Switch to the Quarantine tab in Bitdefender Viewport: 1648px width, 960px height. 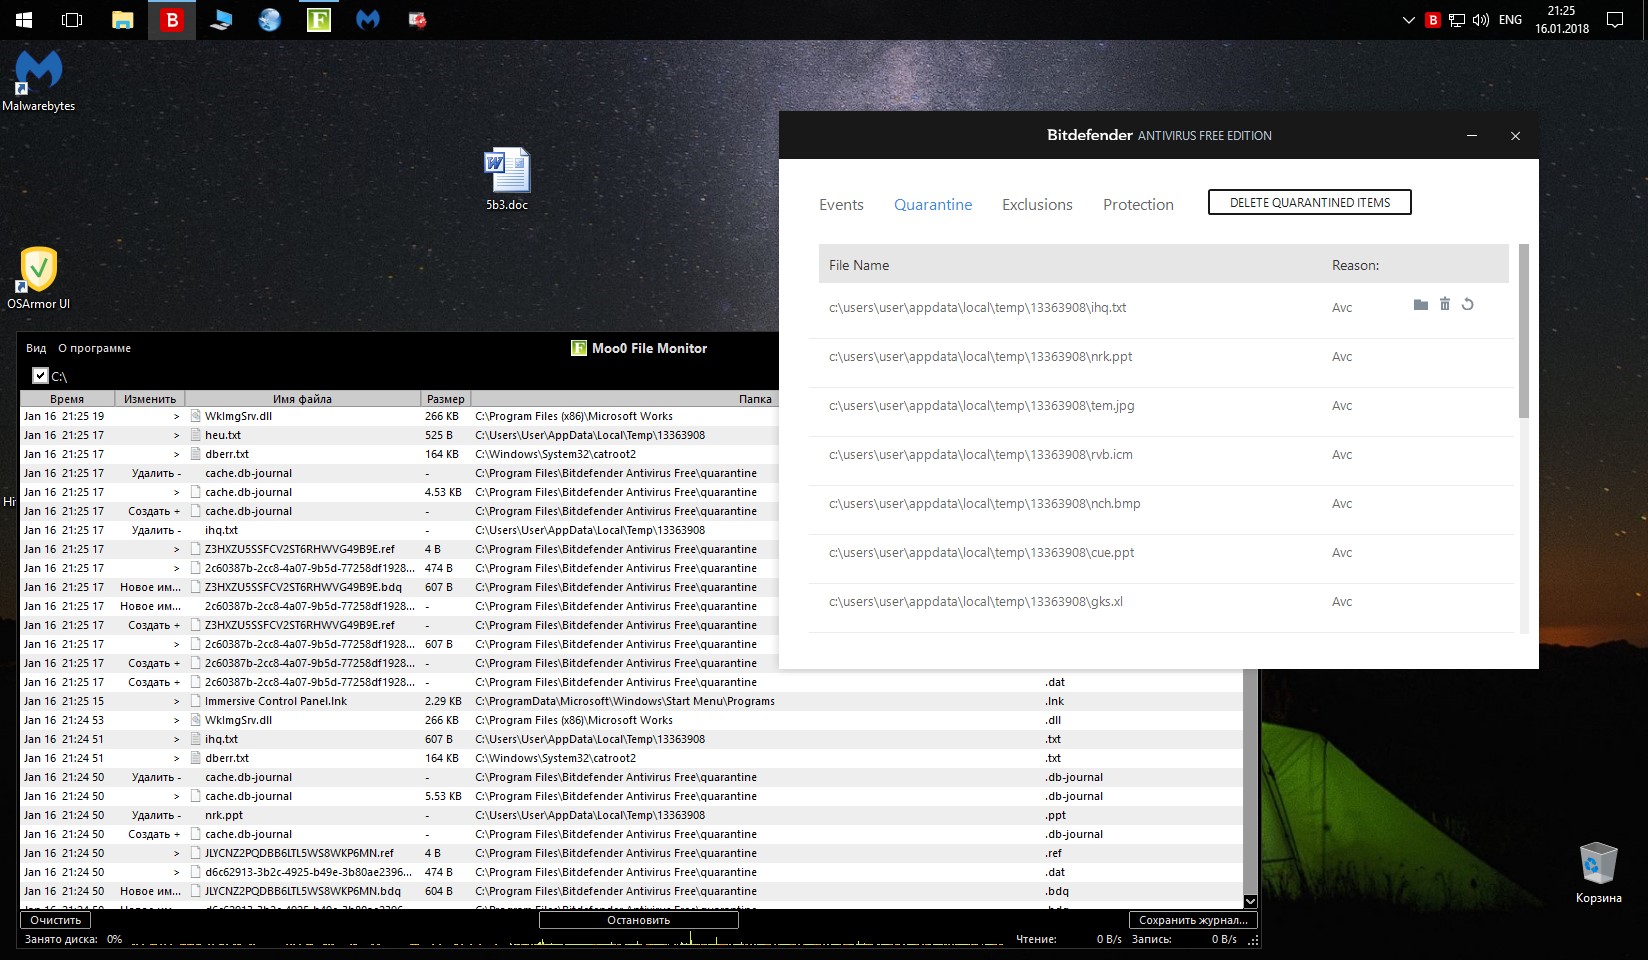[x=933, y=205]
